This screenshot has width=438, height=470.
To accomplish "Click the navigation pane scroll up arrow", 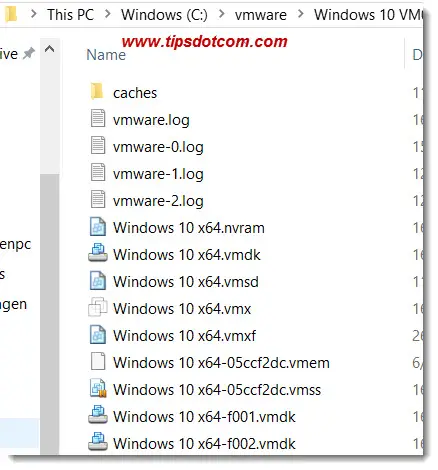I will pyautogui.click(x=50, y=50).
